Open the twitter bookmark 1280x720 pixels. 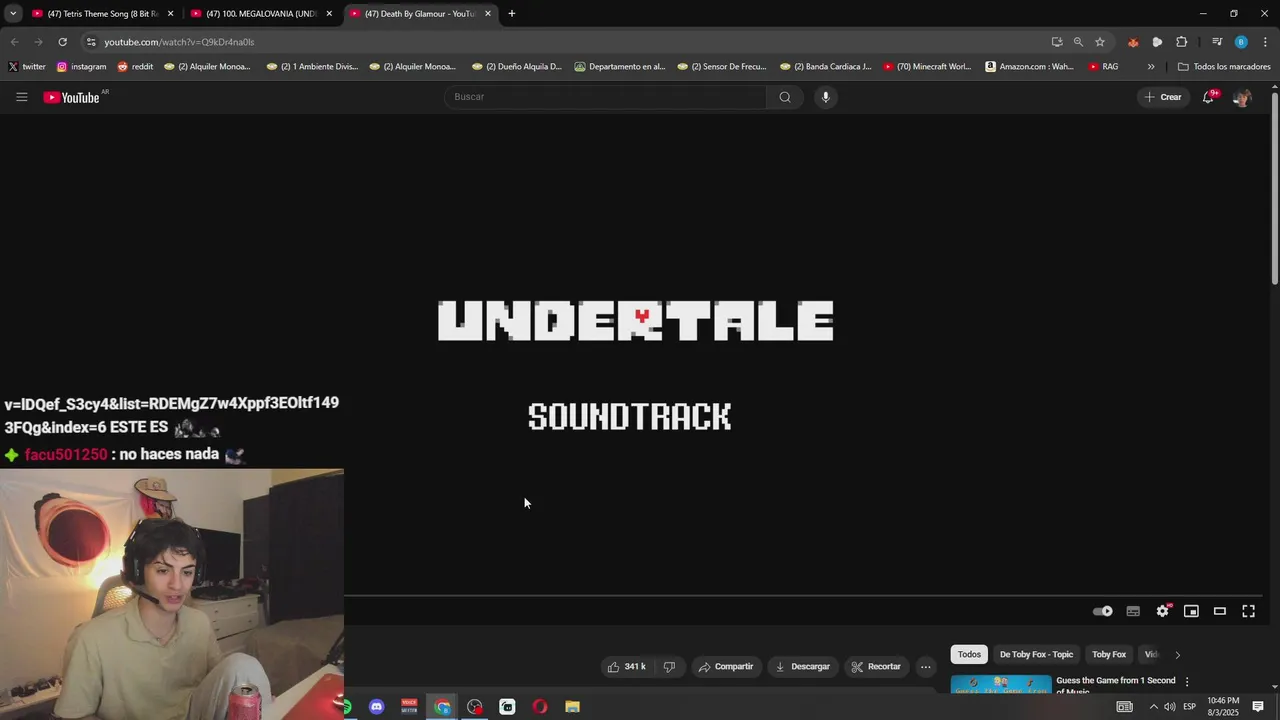[x=27, y=67]
